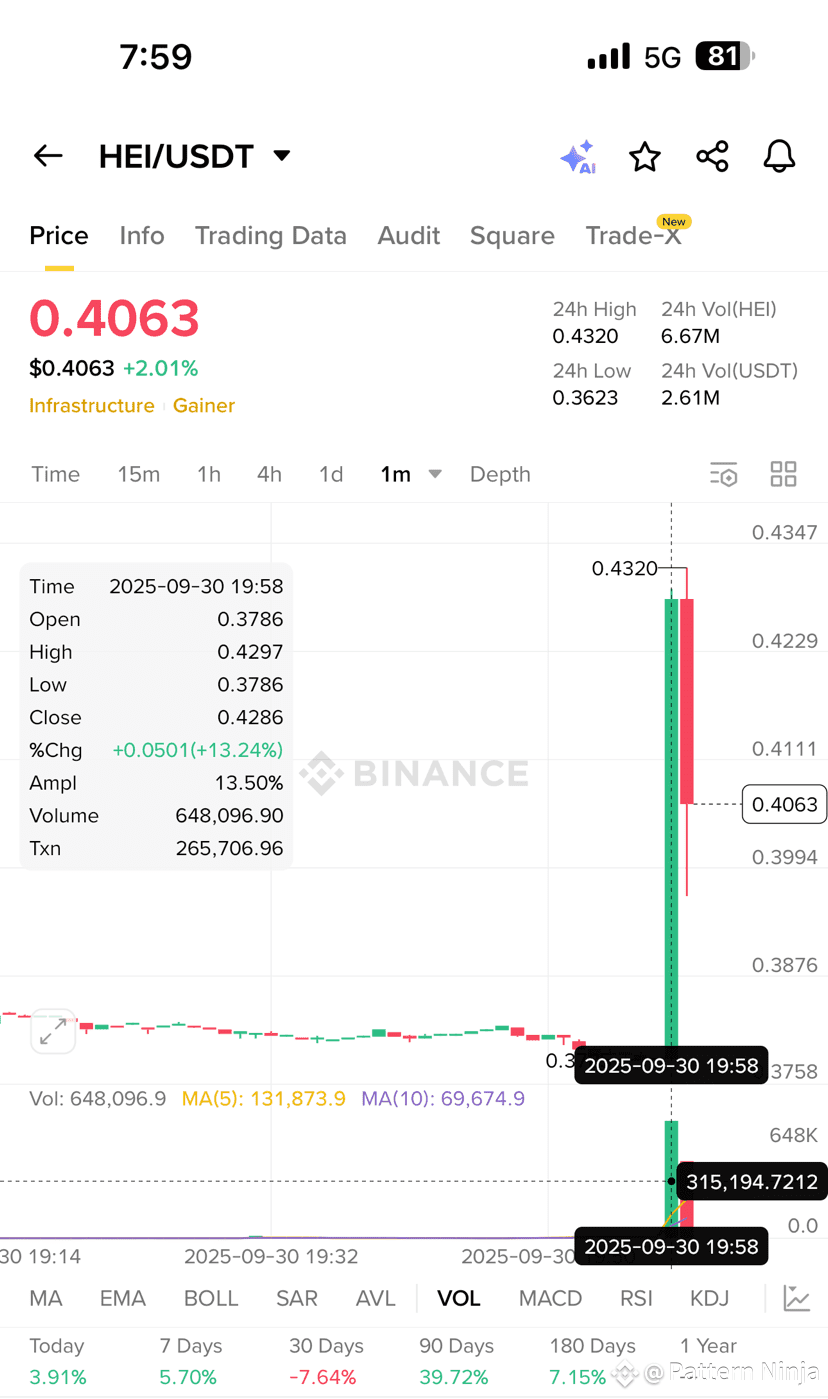The height and width of the screenshot is (1399, 828).
Task: Expand chart to fullscreen with arrows icon
Action: [x=52, y=1031]
